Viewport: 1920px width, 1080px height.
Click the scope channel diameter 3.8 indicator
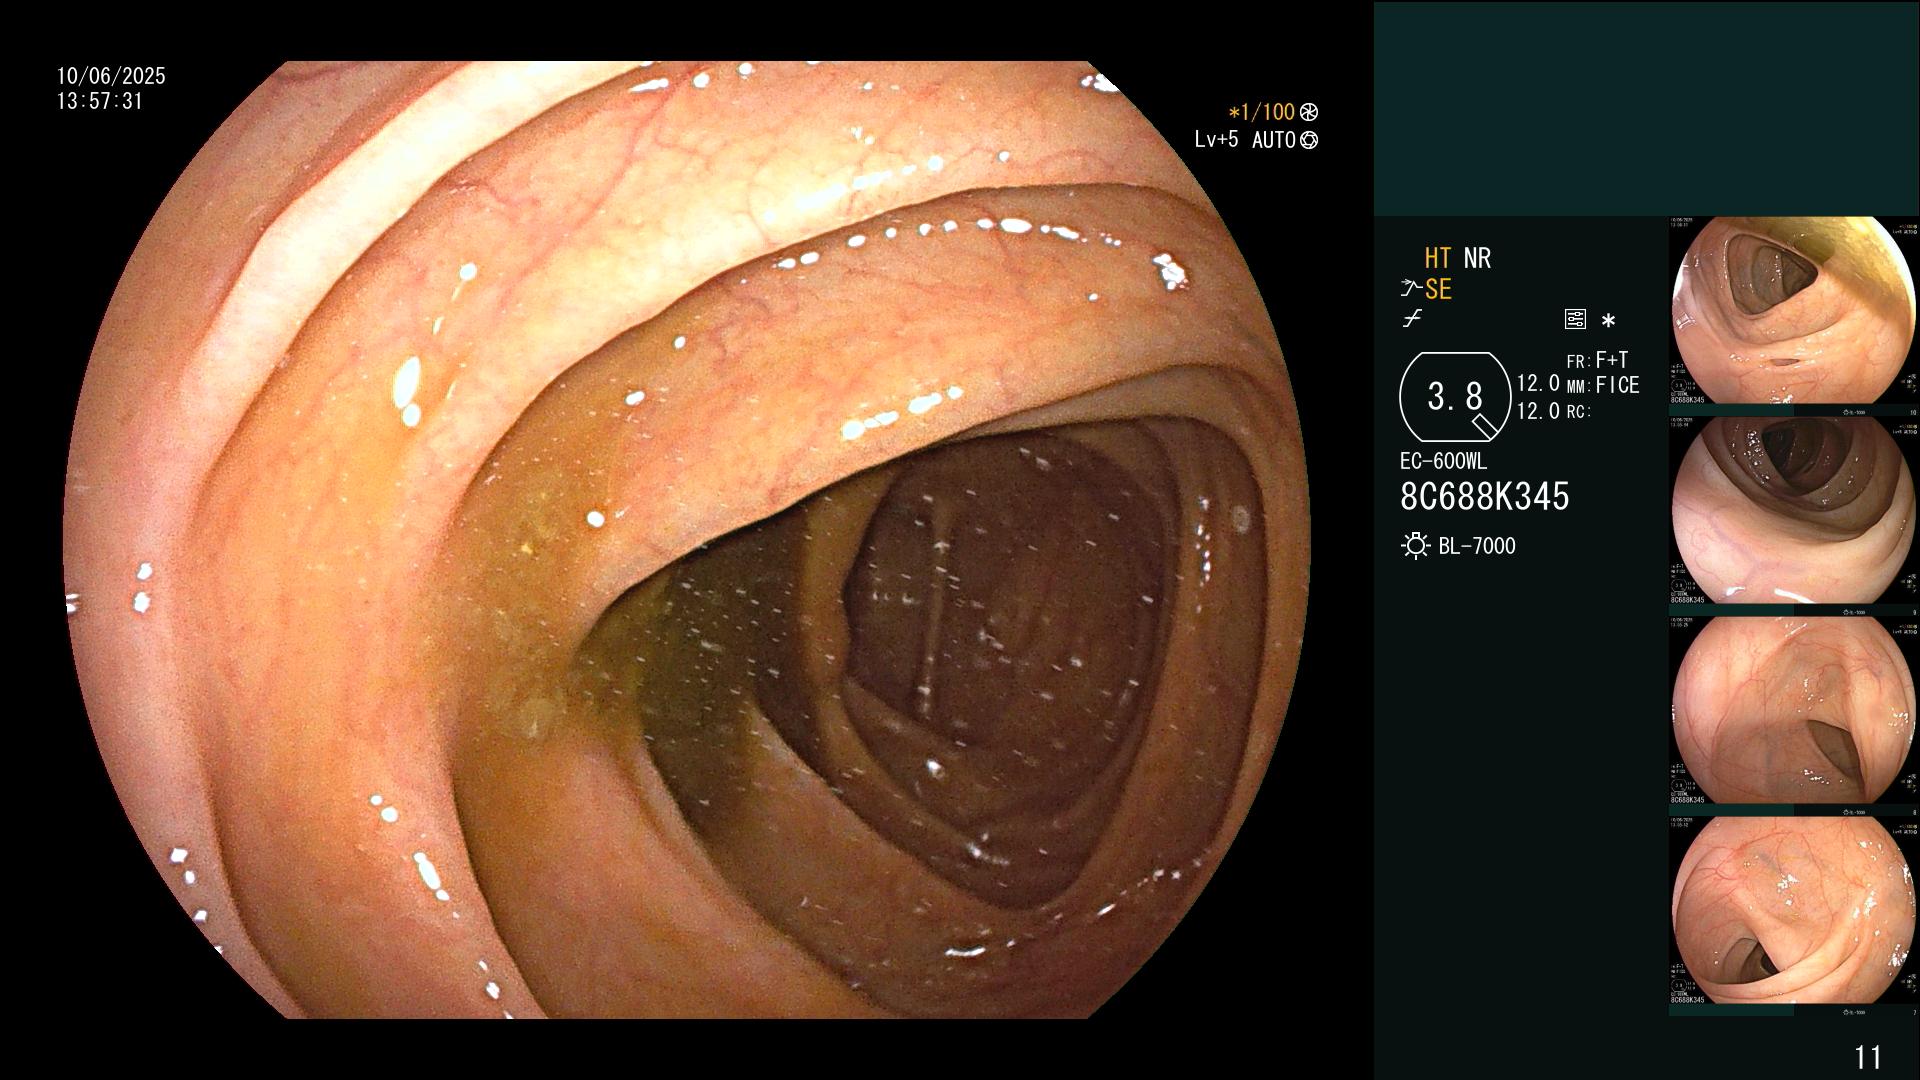click(x=1455, y=397)
